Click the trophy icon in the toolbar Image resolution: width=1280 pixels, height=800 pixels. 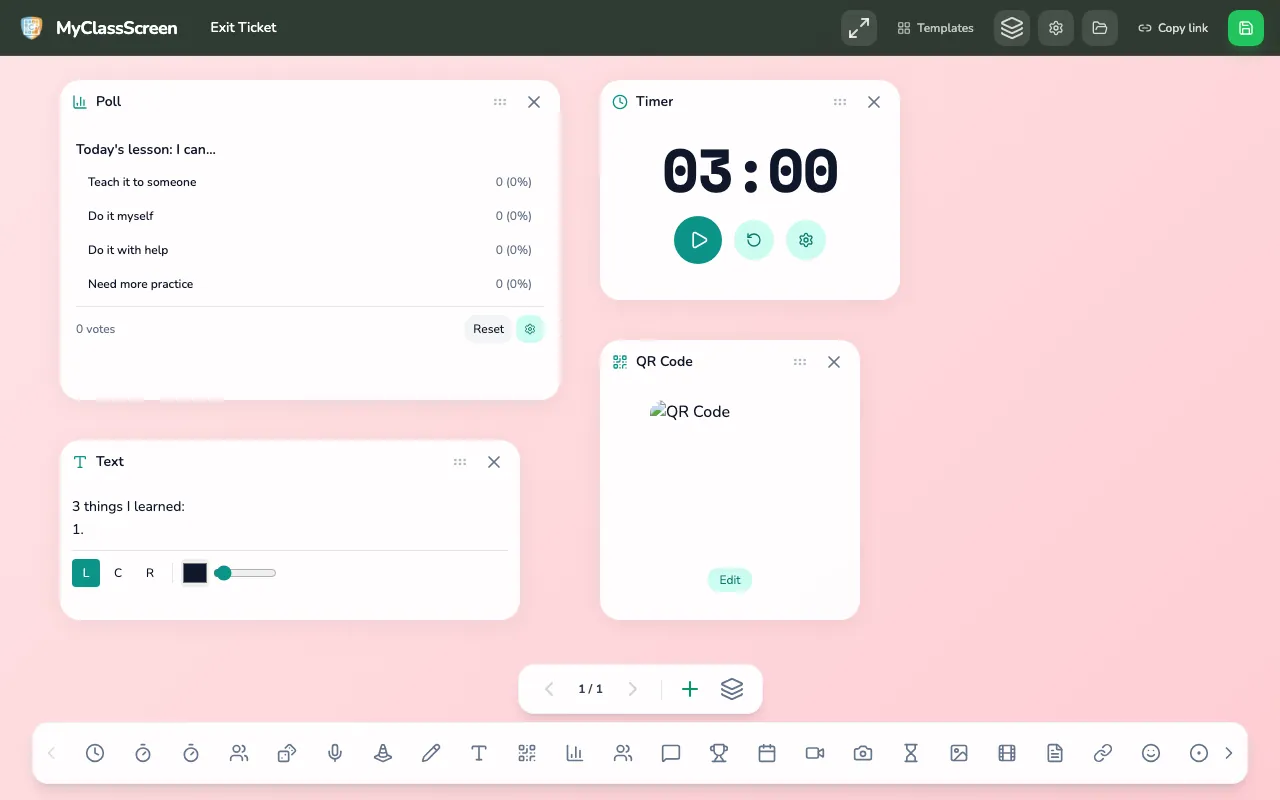point(719,753)
